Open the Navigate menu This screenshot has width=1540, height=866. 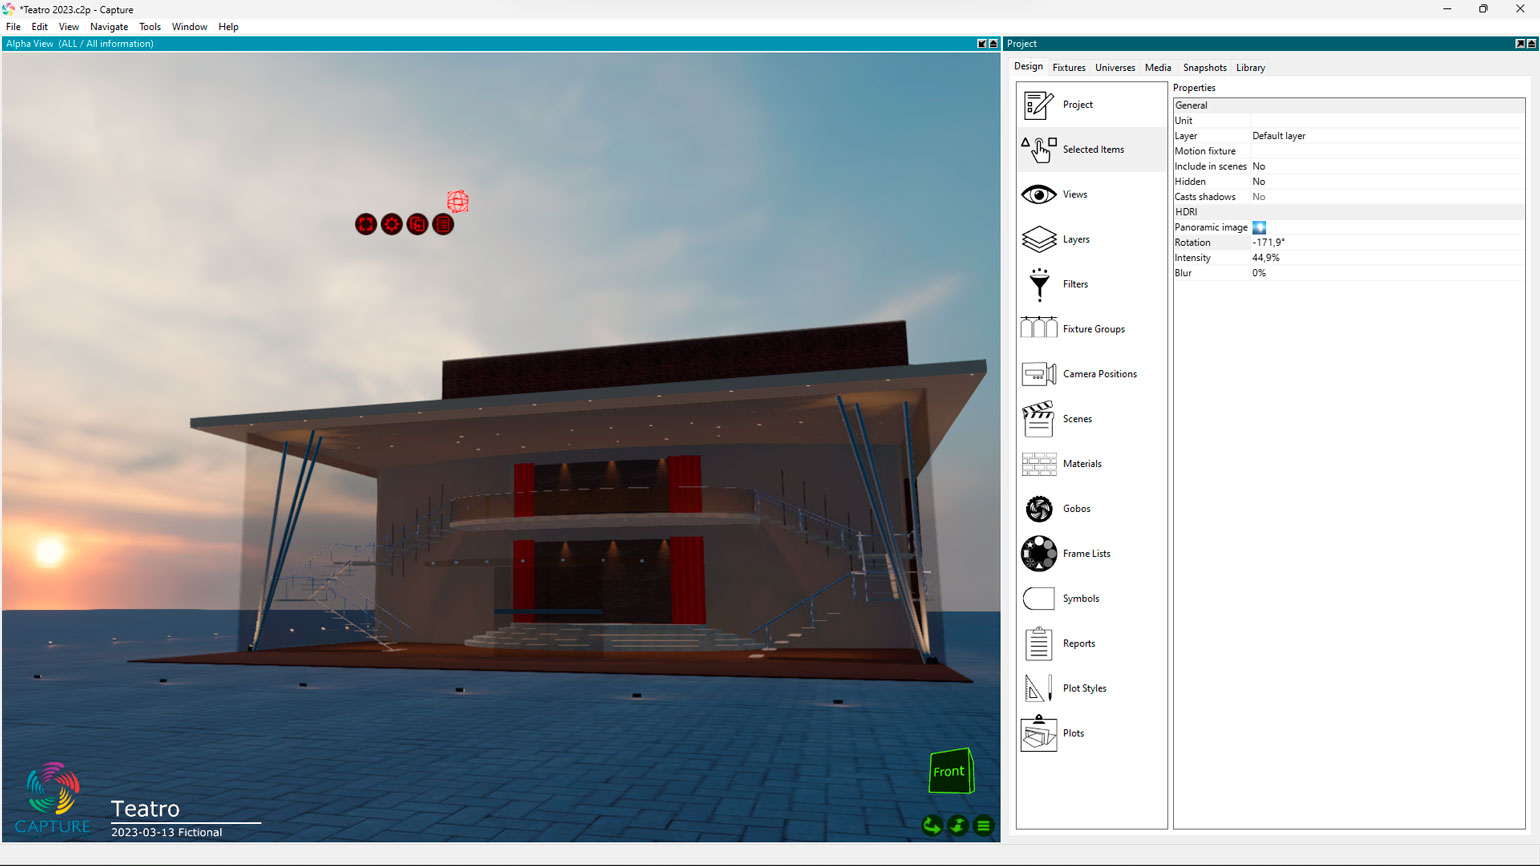[x=109, y=27]
